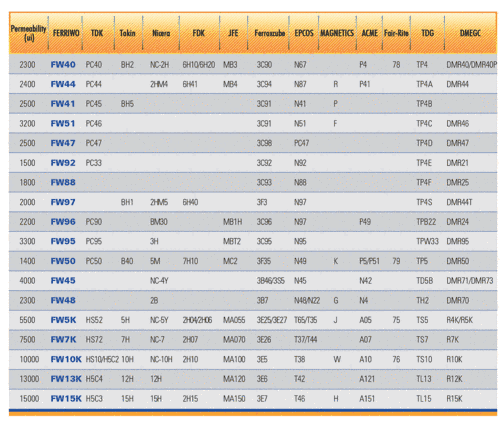Click the EPCOS column header
501x423 pixels.
point(304,33)
